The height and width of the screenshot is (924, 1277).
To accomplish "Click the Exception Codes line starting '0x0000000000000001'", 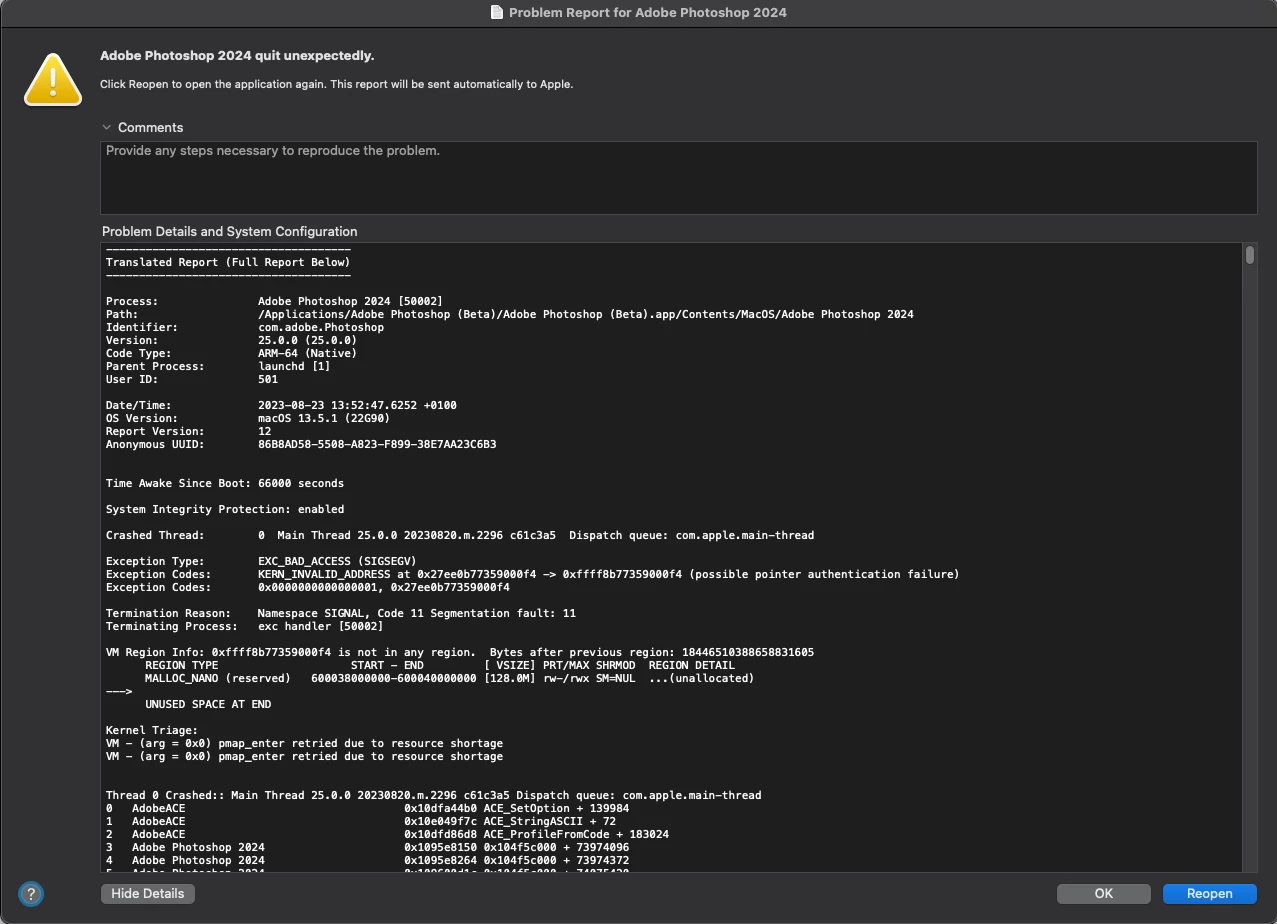I will click(384, 587).
